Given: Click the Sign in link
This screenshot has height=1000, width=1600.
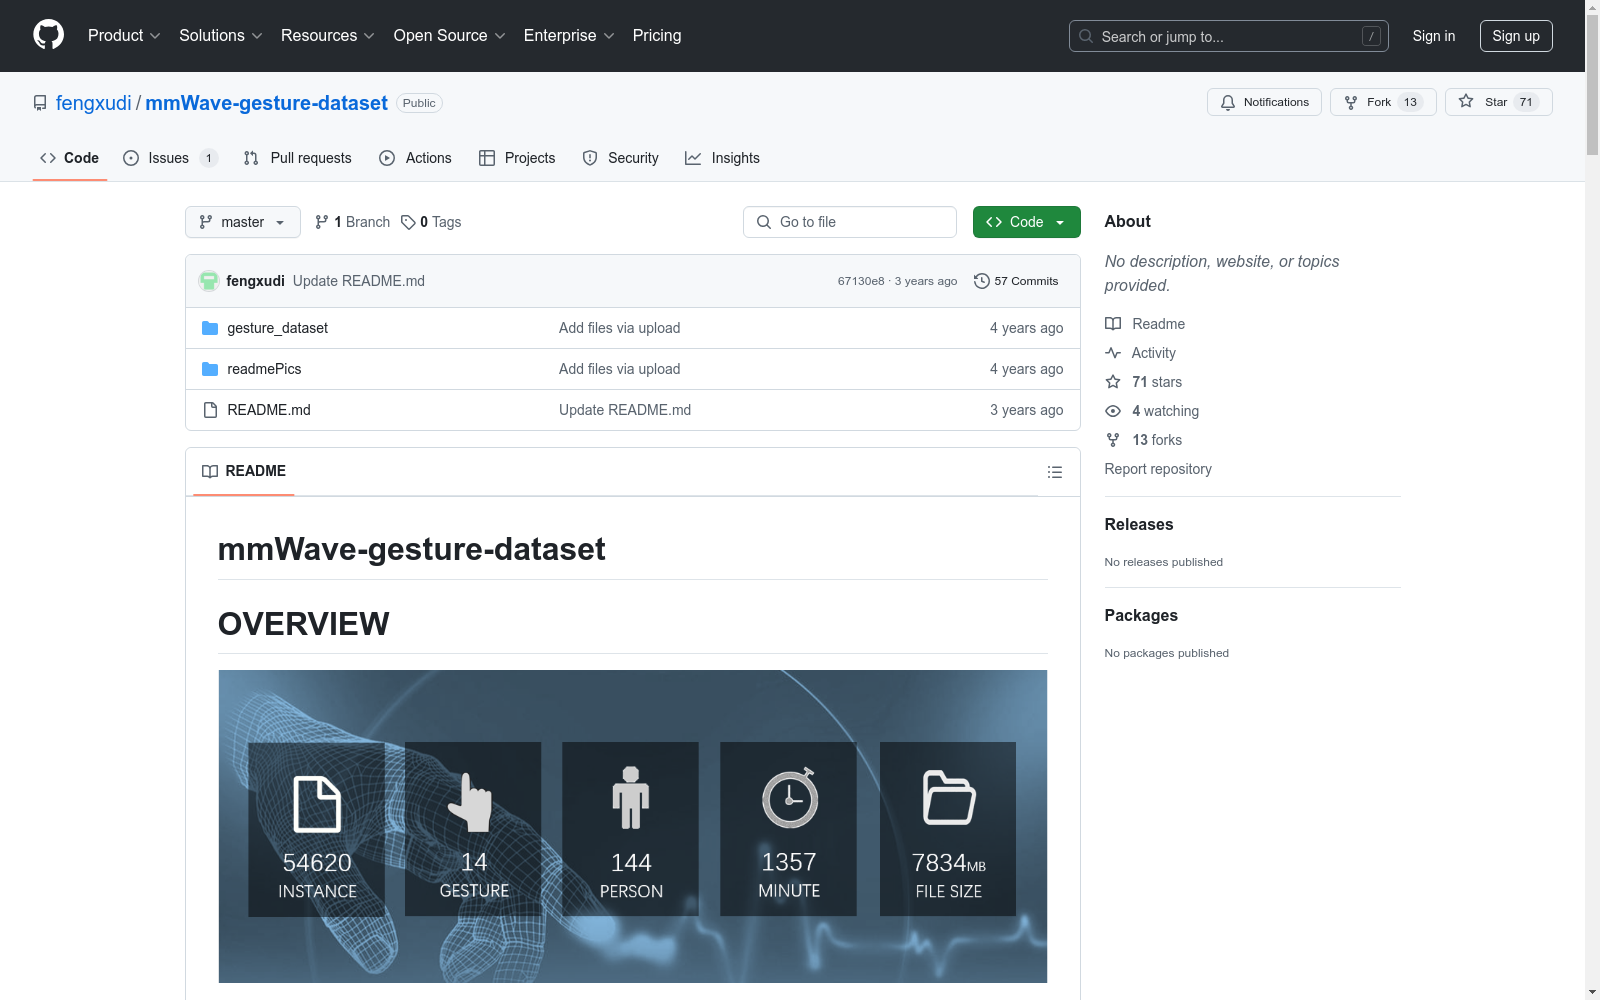Looking at the screenshot, I should (1434, 36).
